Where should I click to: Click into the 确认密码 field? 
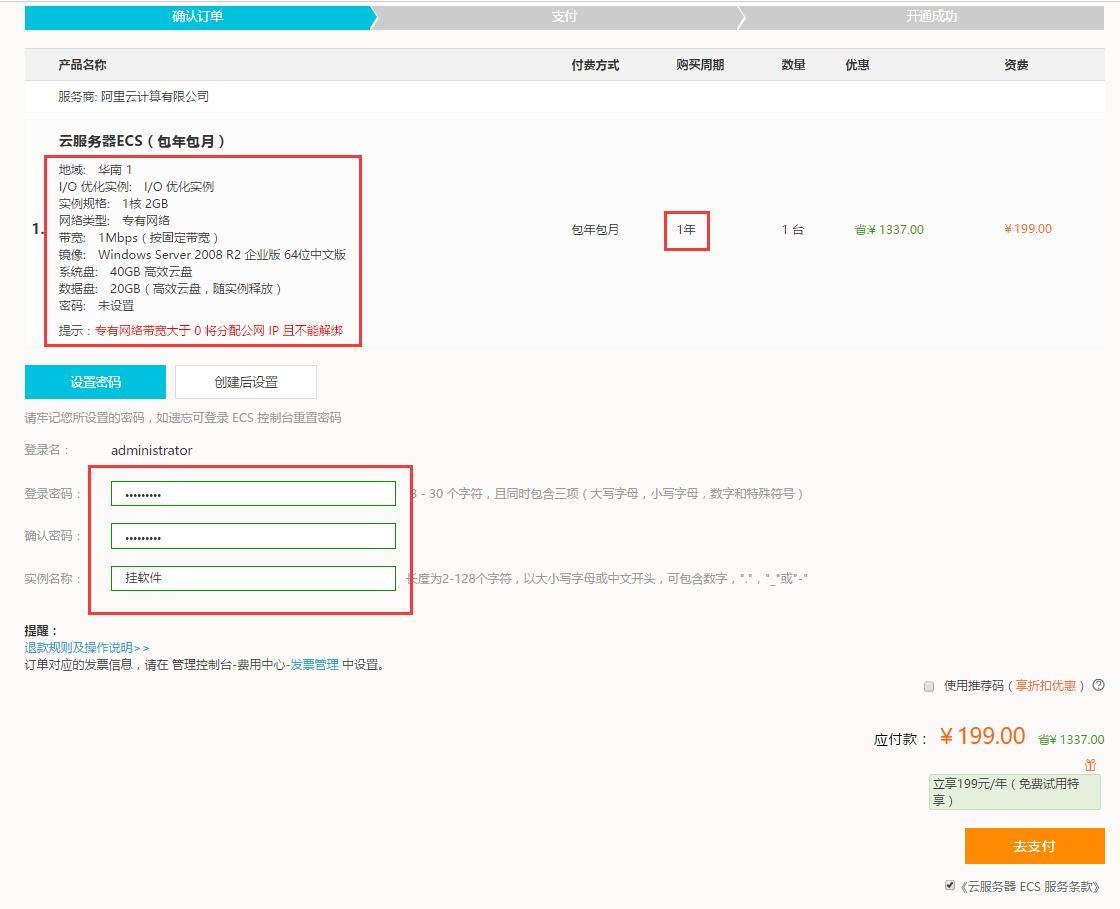coord(253,536)
